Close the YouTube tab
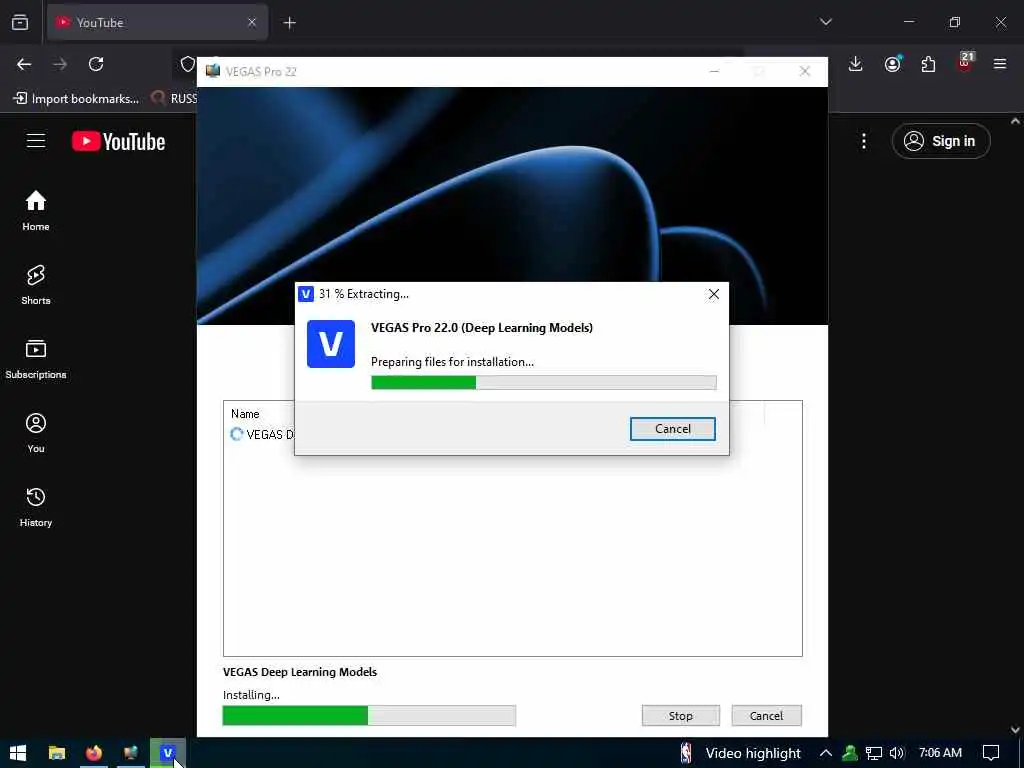Viewport: 1024px width, 768px height. click(252, 23)
